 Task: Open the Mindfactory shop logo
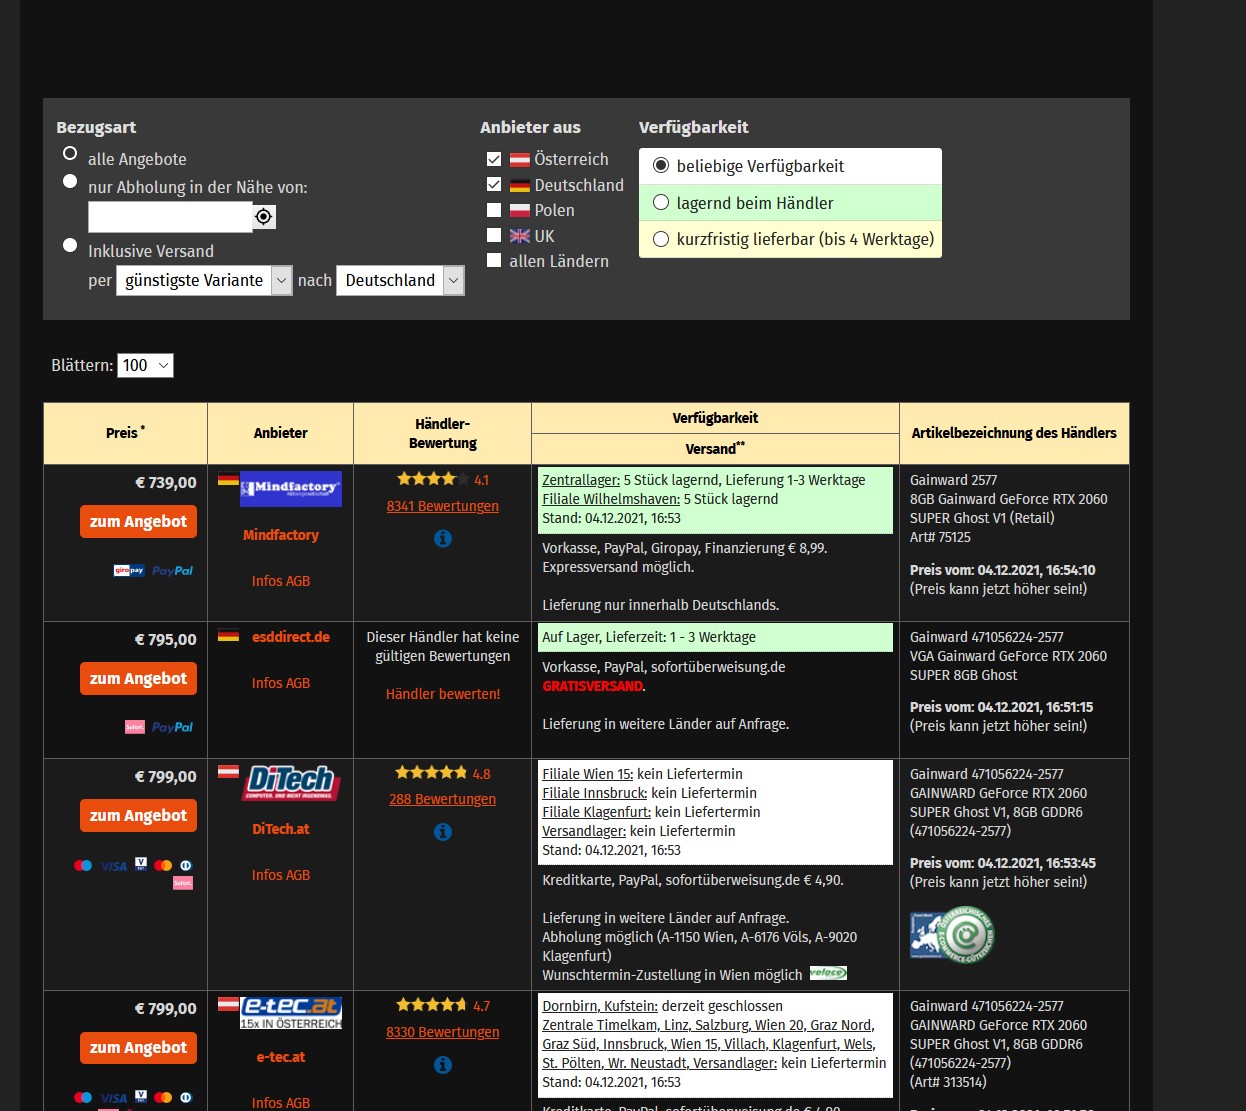[291, 488]
